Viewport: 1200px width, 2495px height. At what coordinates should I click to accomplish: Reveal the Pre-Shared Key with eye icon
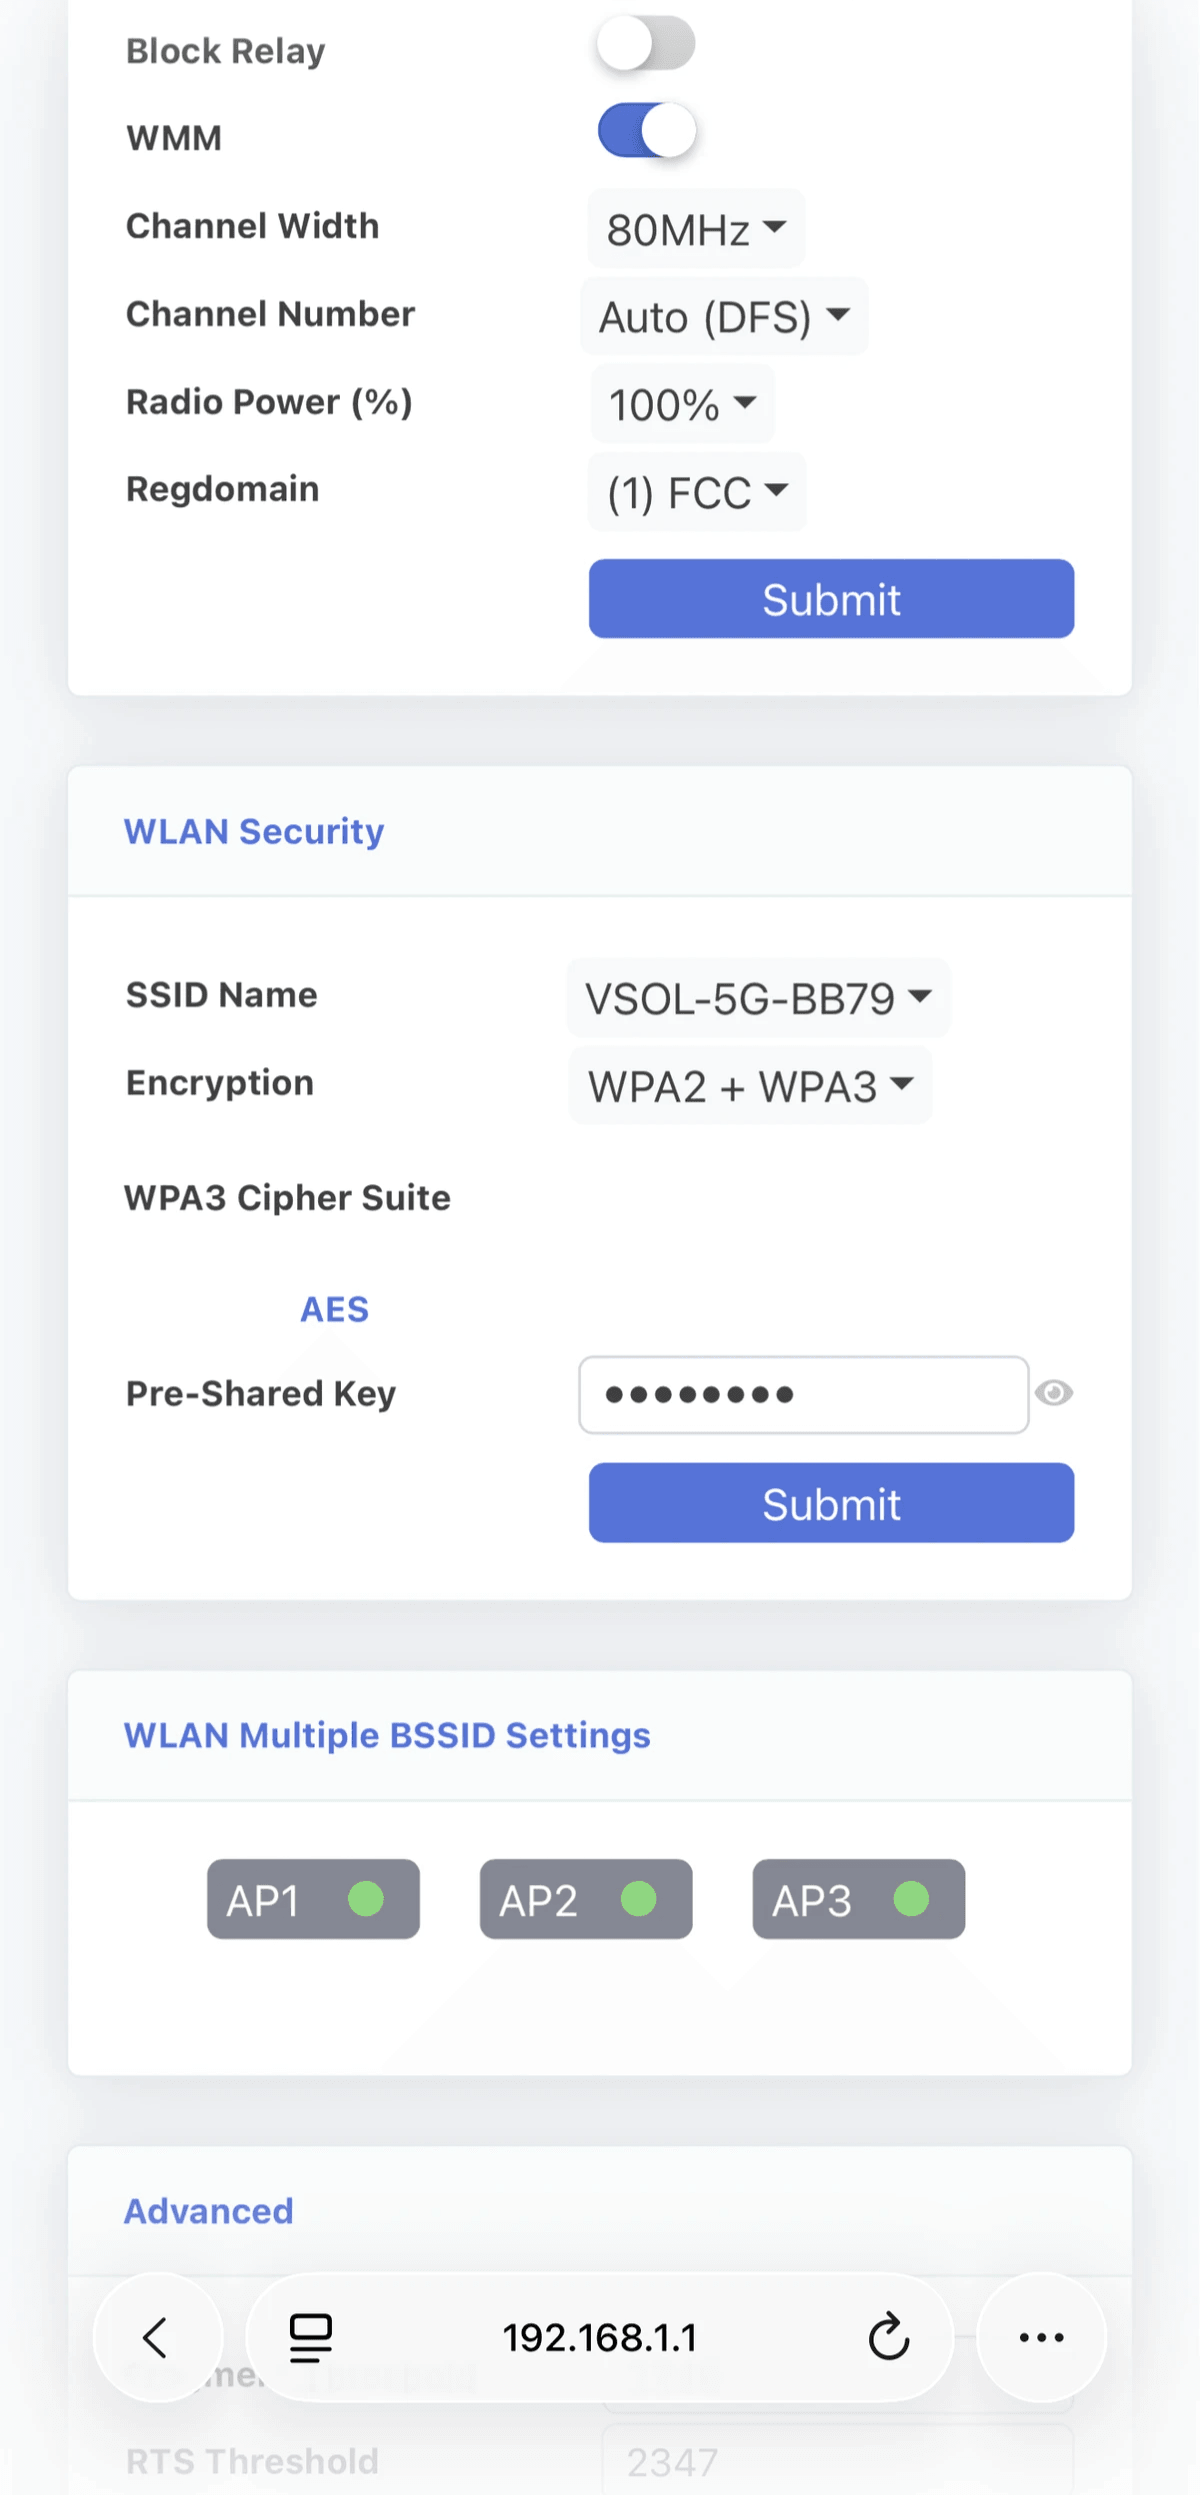coord(1054,1393)
